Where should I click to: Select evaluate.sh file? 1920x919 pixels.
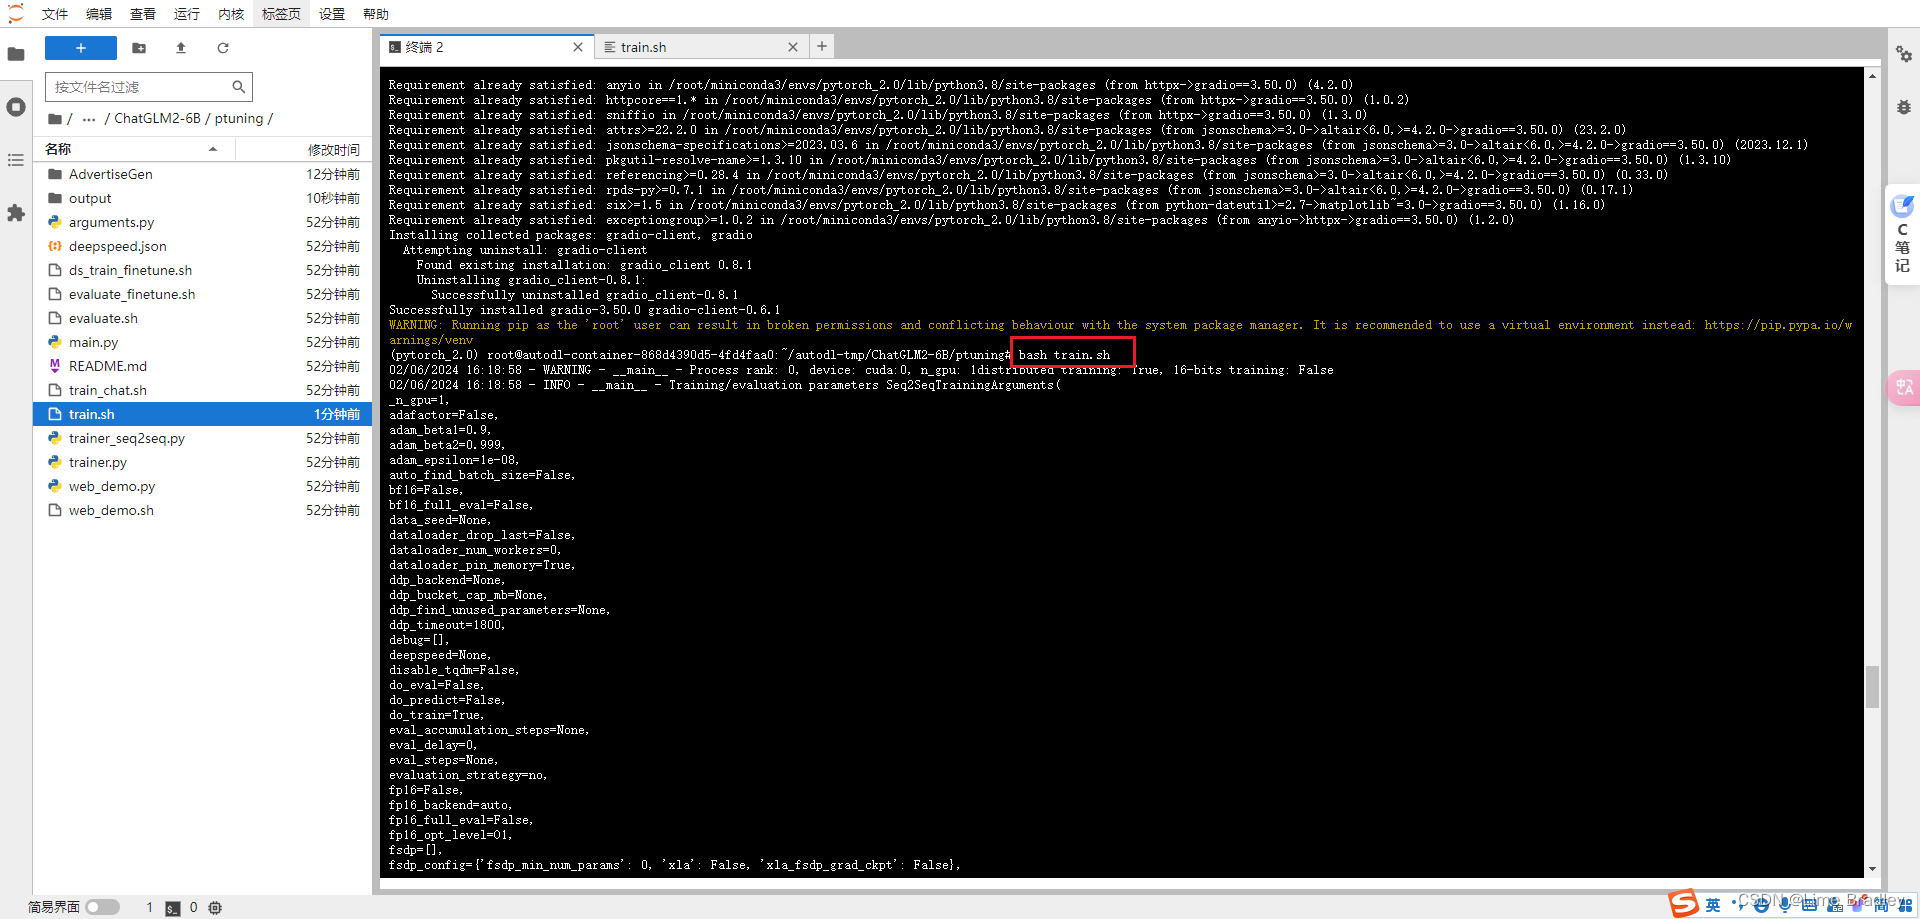point(204,318)
